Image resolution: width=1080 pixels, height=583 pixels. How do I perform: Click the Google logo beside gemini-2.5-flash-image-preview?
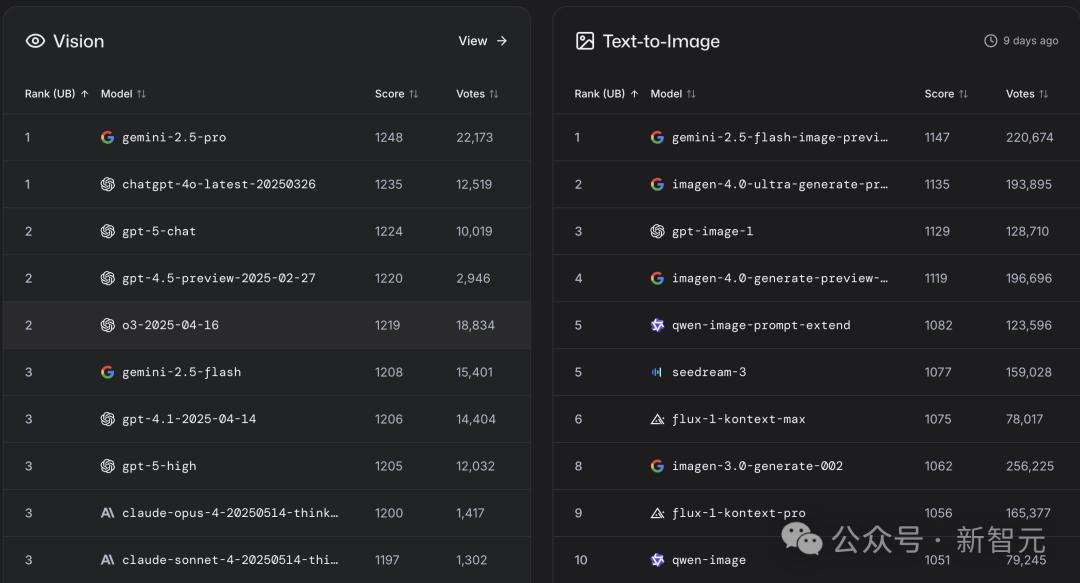click(x=657, y=137)
